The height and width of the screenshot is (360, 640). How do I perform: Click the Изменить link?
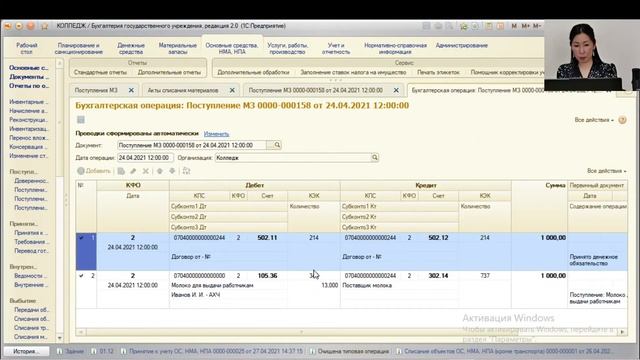pyautogui.click(x=216, y=134)
